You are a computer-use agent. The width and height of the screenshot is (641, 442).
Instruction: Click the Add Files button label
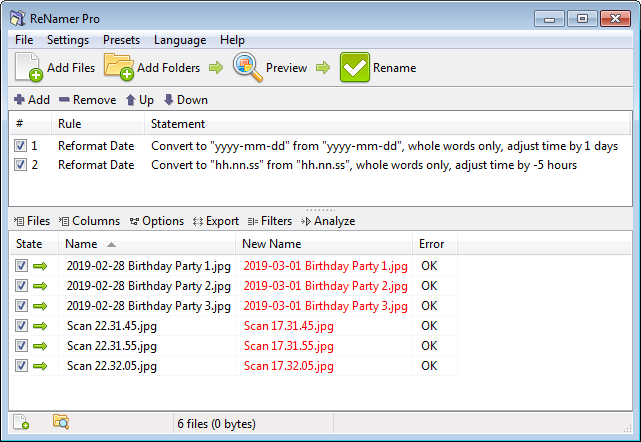[71, 68]
